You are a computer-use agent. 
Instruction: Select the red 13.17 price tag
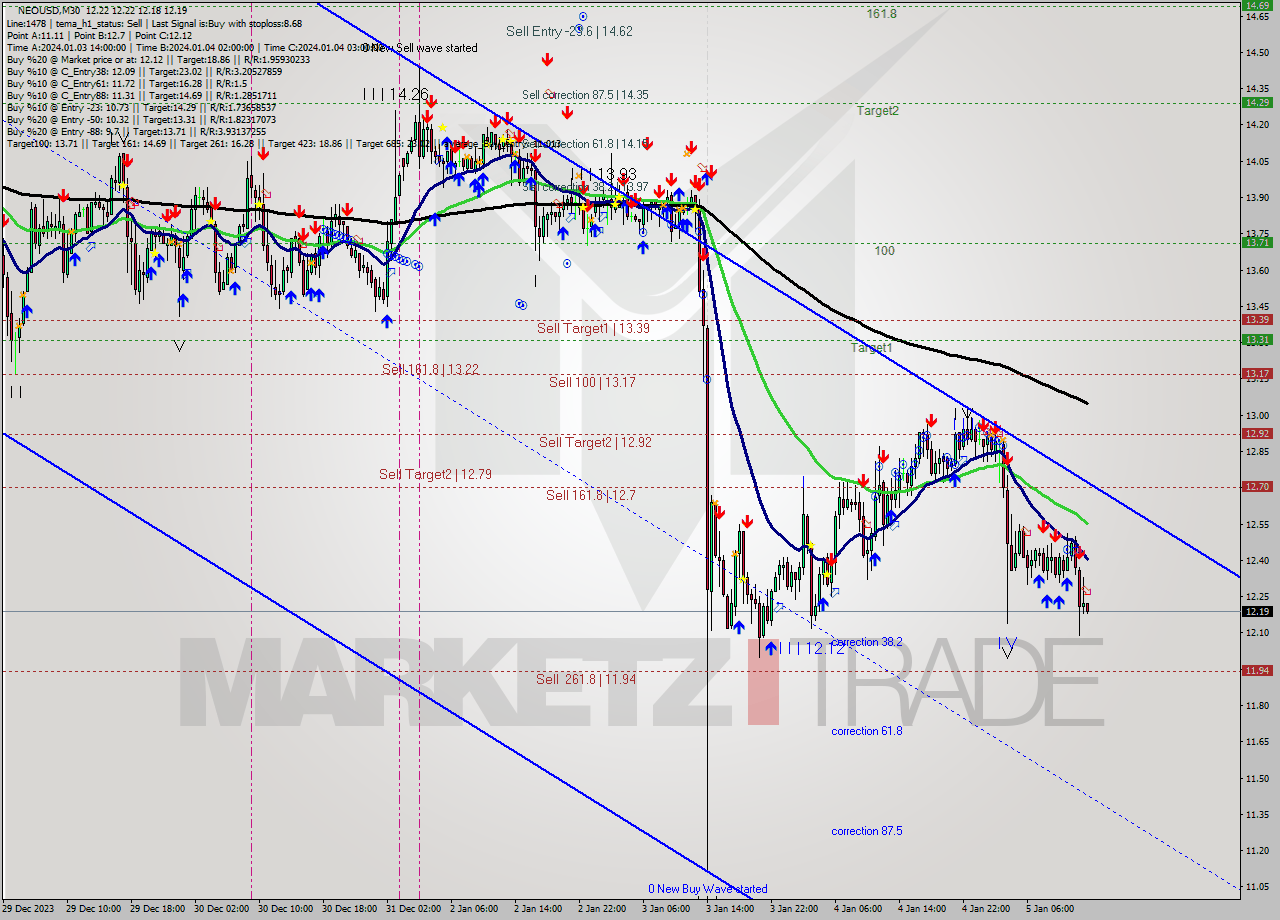click(1257, 373)
